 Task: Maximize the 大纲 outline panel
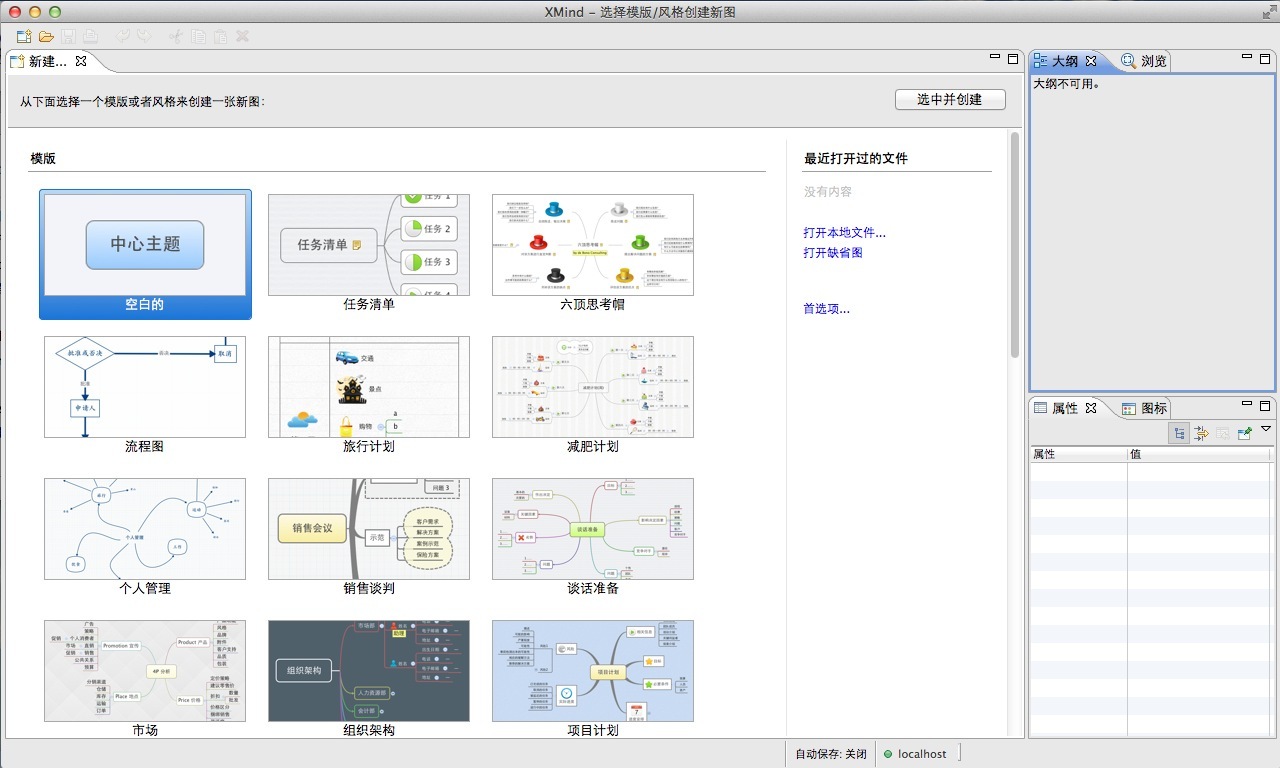tap(1265, 58)
